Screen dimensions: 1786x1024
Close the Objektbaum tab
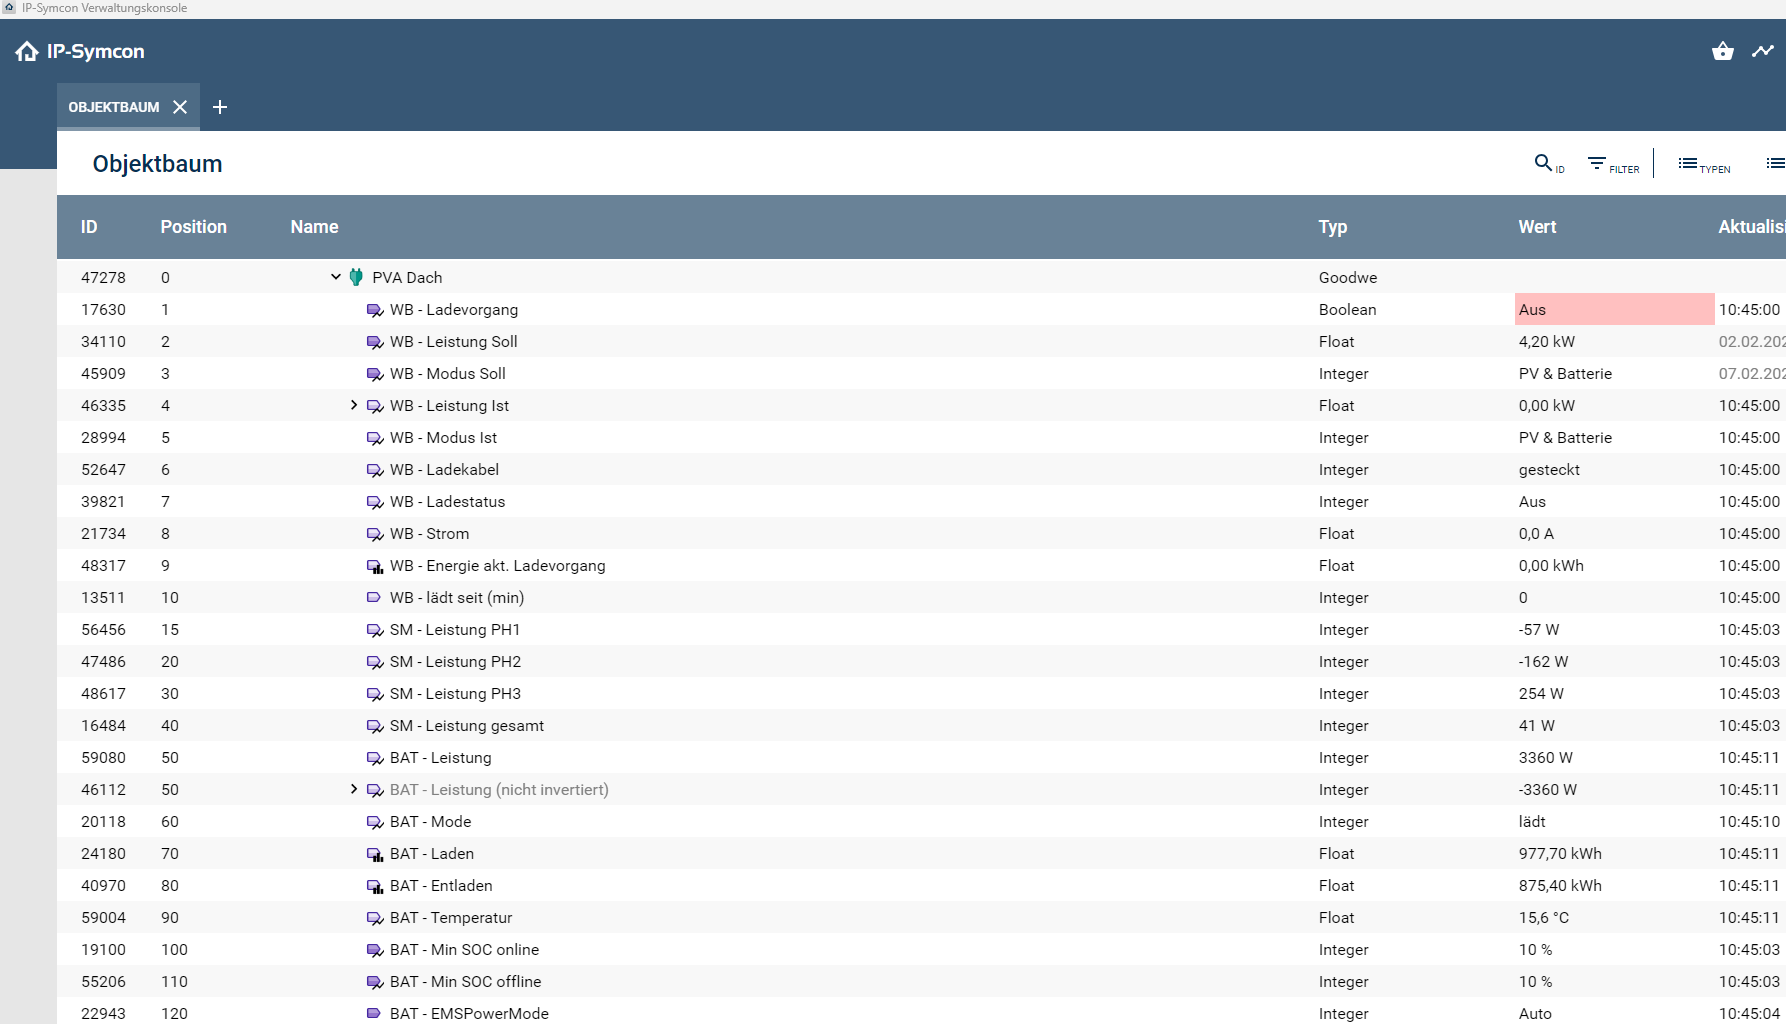coord(180,107)
